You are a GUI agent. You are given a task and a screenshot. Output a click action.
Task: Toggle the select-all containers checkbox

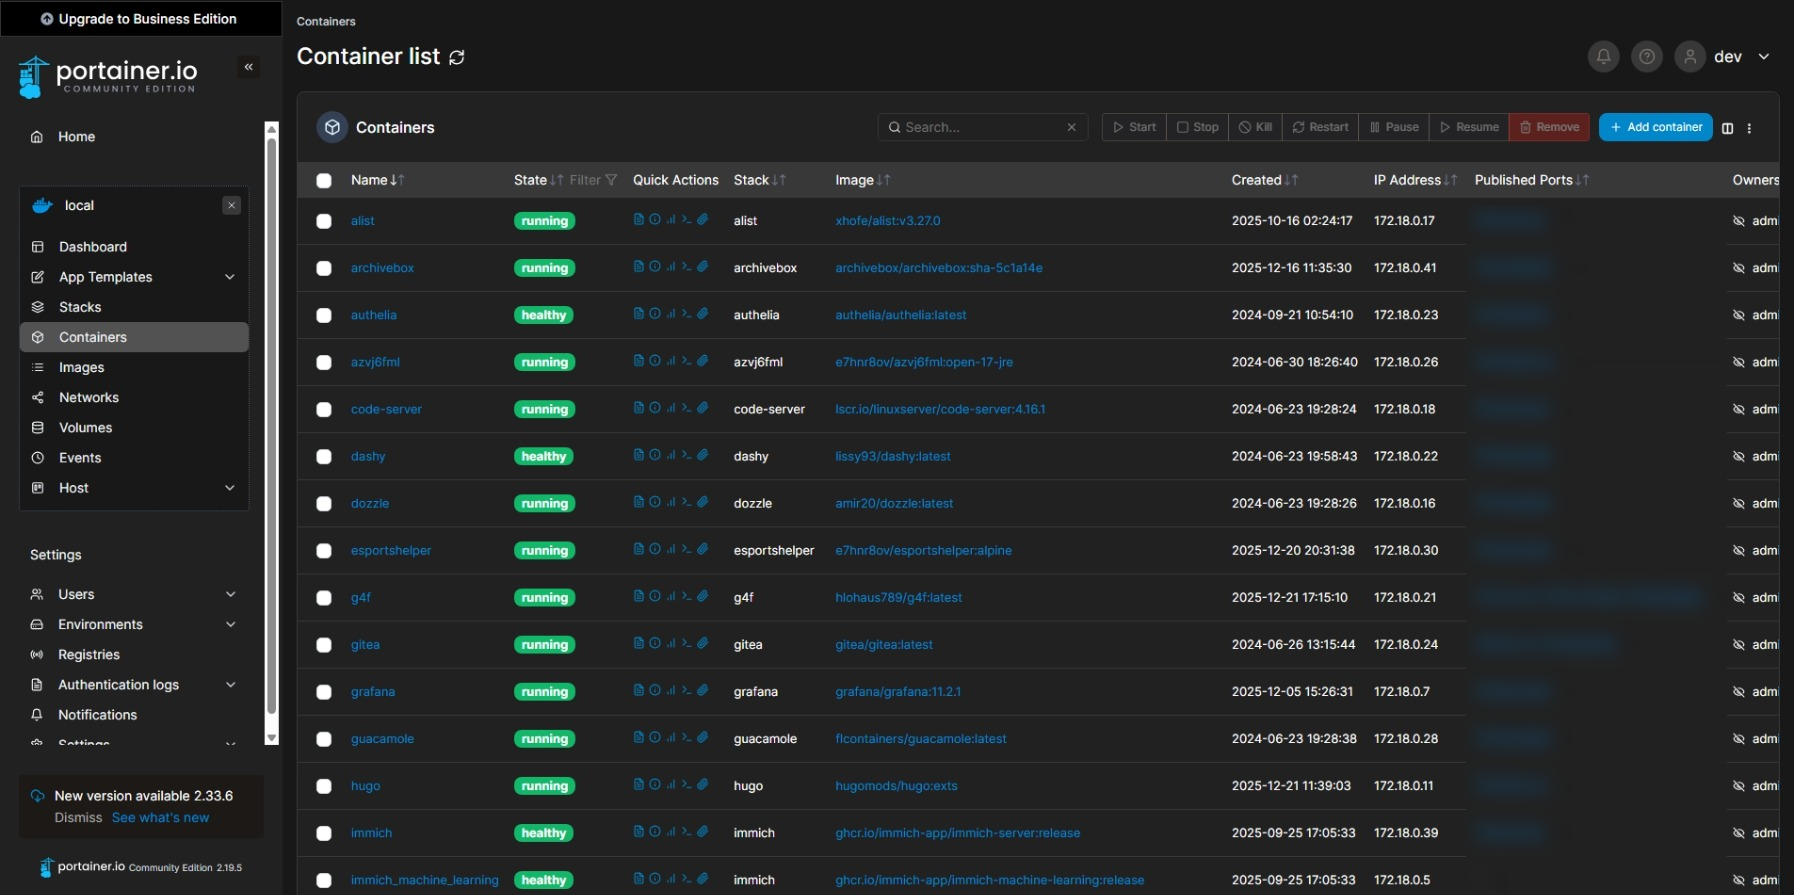pyautogui.click(x=324, y=181)
